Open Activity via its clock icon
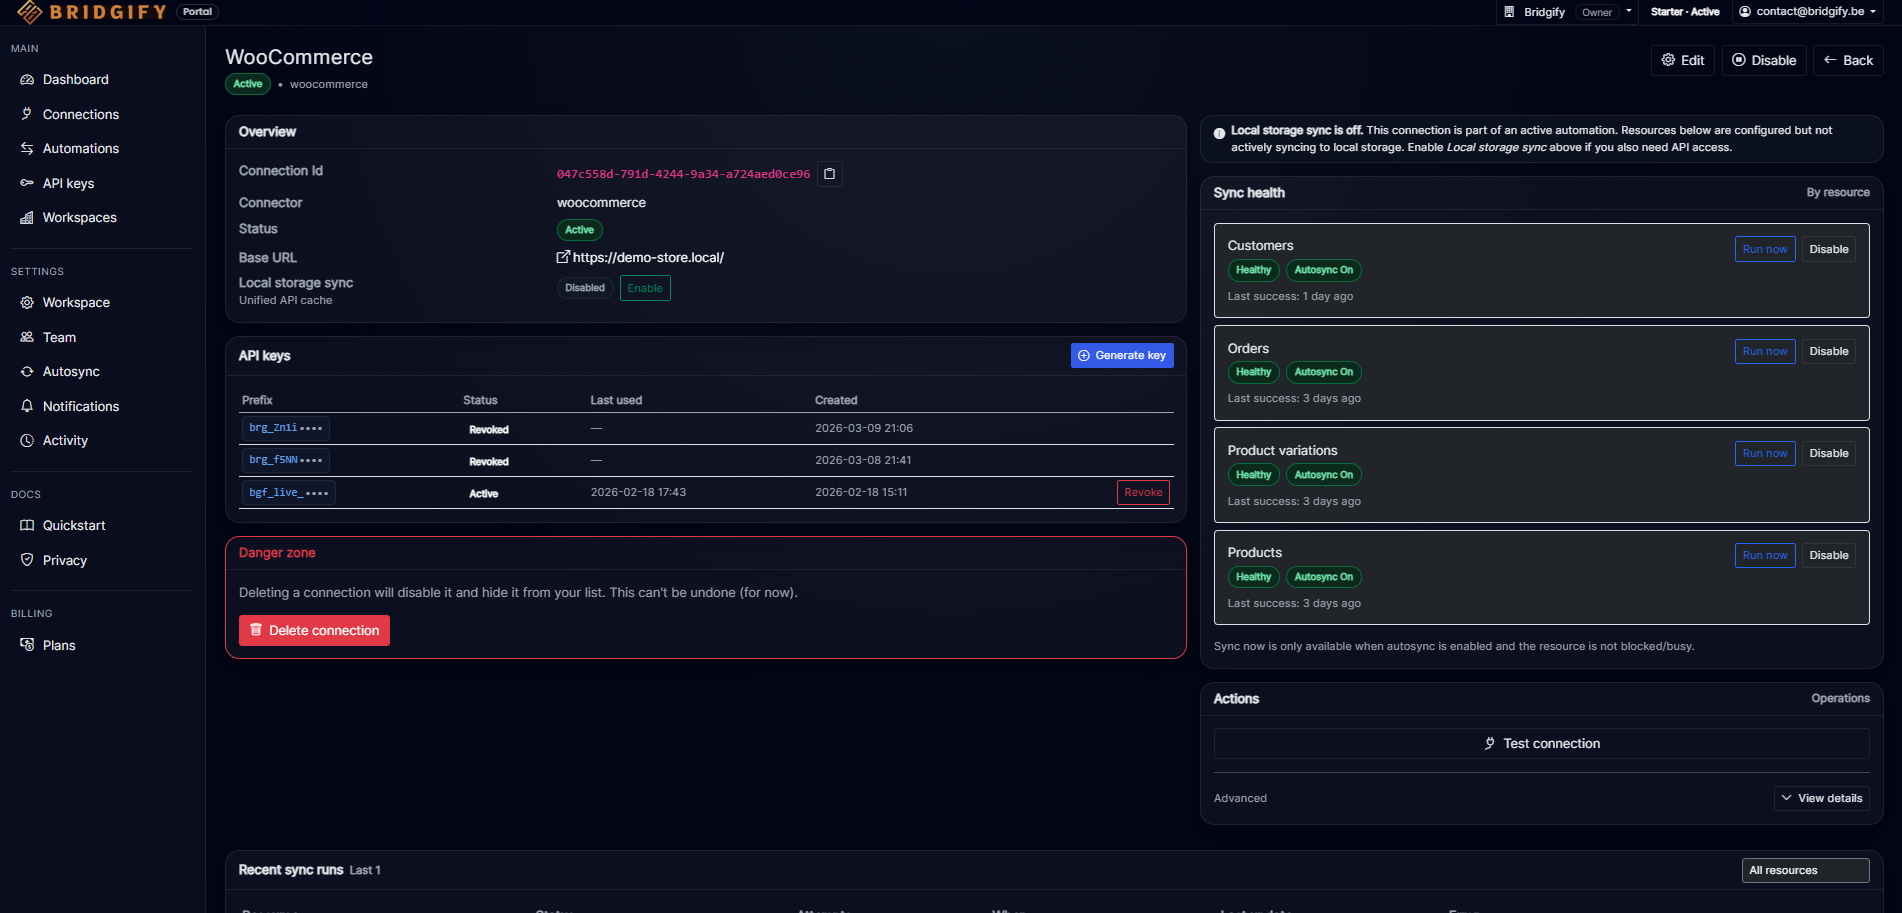 coord(27,441)
